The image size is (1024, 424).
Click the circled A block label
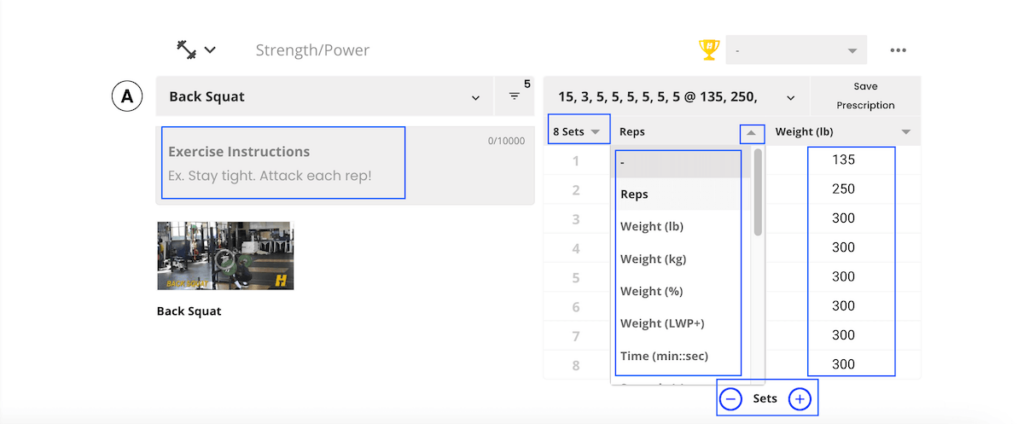pos(126,97)
